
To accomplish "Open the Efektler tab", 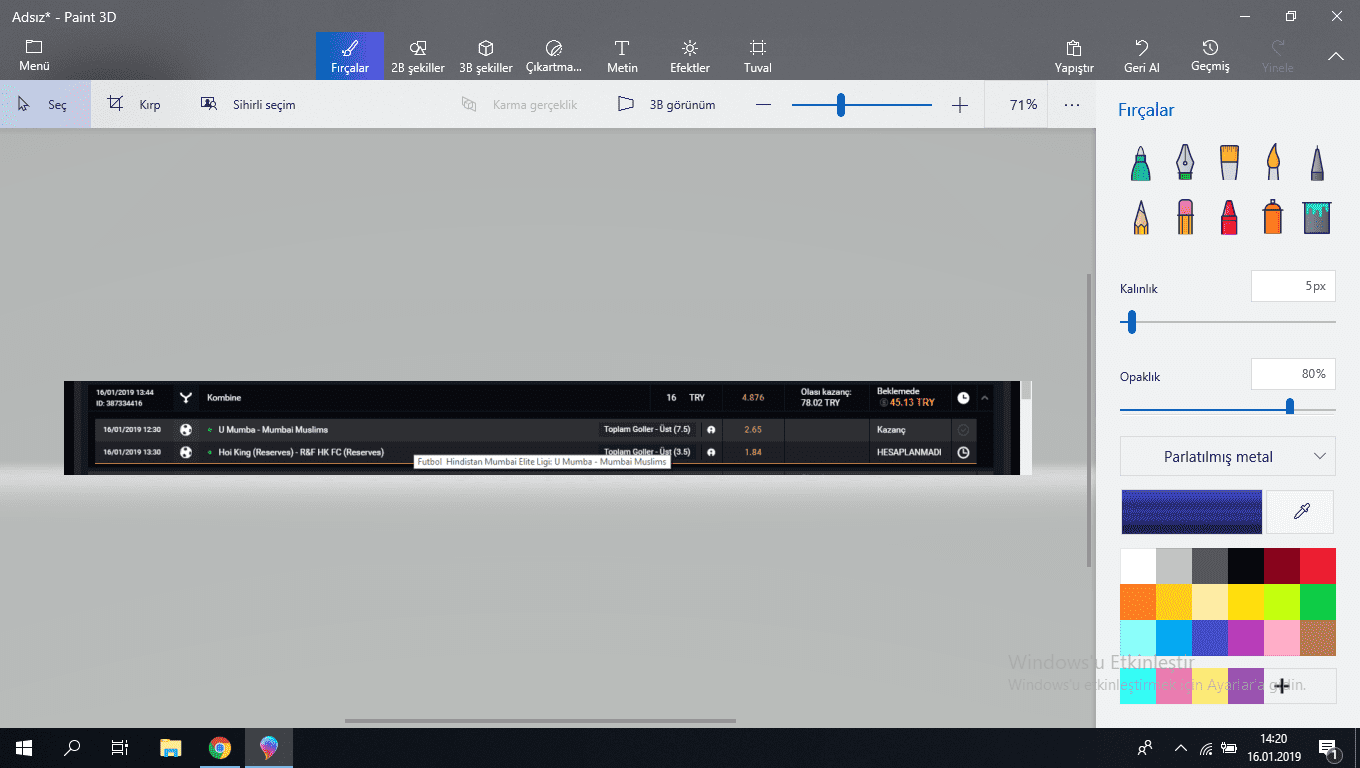I will point(690,56).
